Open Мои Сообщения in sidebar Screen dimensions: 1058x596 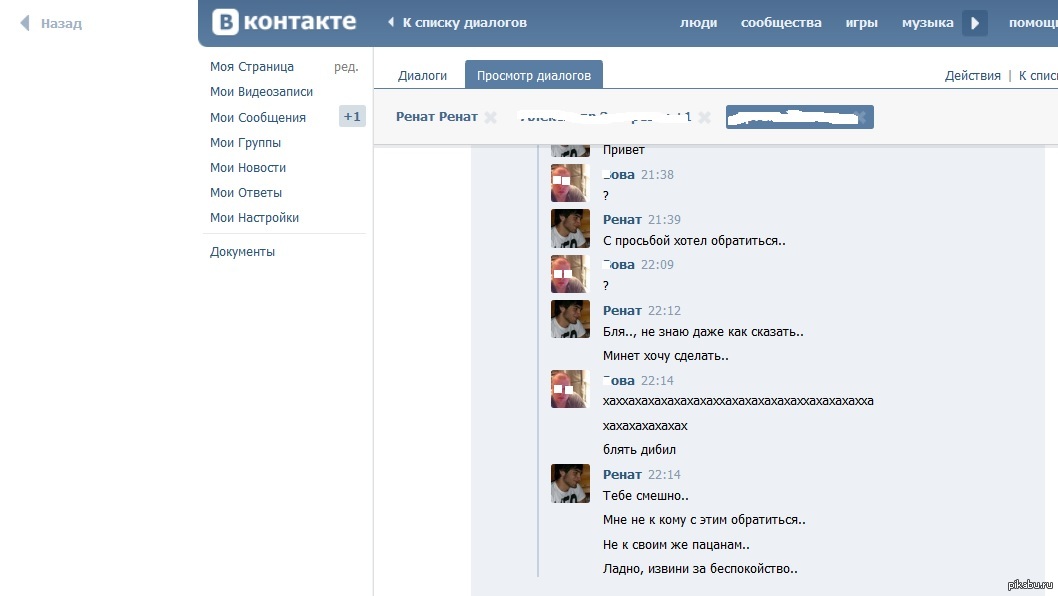[x=258, y=118]
